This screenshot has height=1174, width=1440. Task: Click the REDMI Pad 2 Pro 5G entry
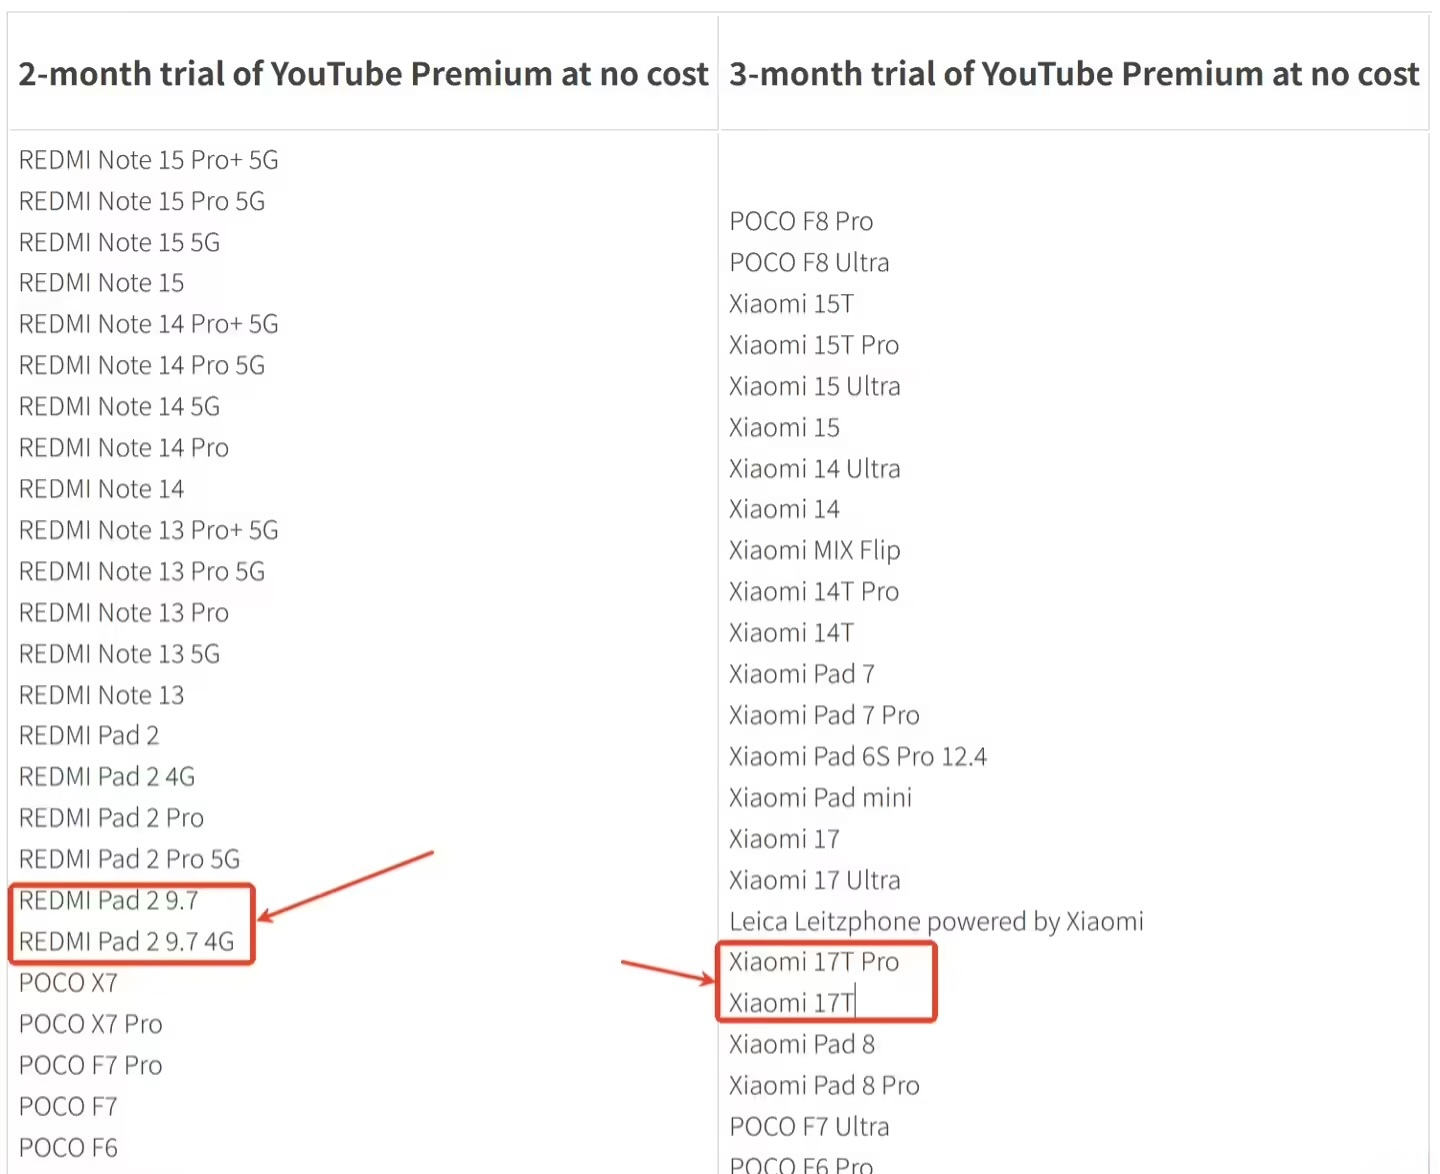click(x=129, y=859)
